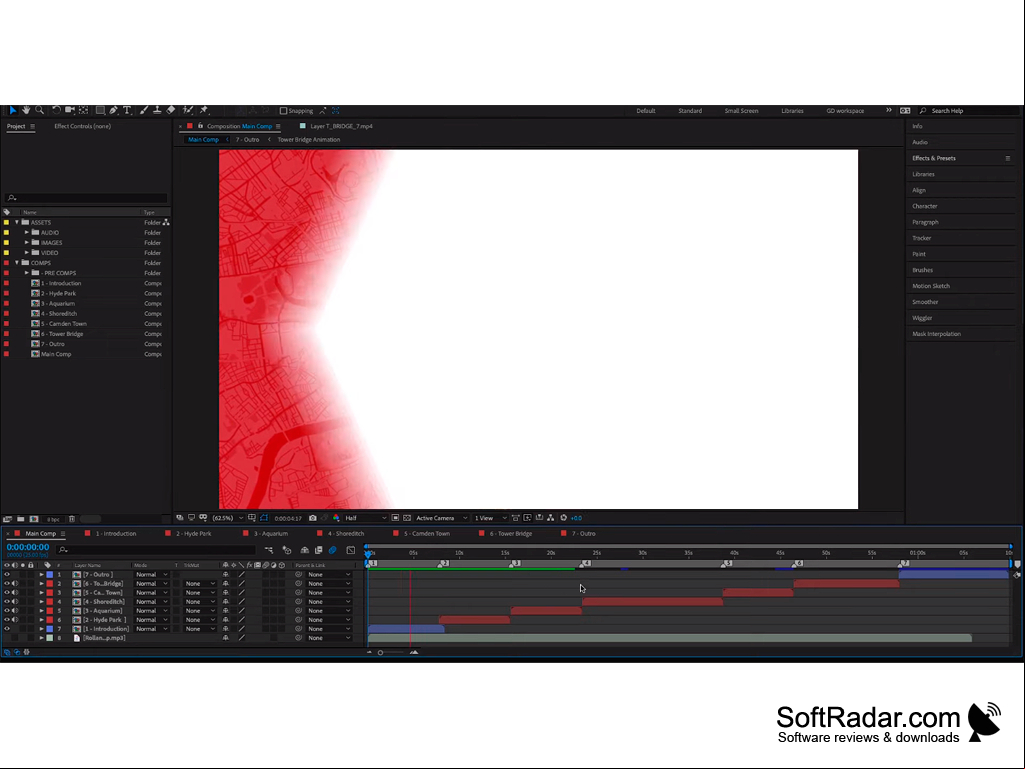The image size is (1025, 769).
Task: Select the Standard workspace
Action: [690, 111]
